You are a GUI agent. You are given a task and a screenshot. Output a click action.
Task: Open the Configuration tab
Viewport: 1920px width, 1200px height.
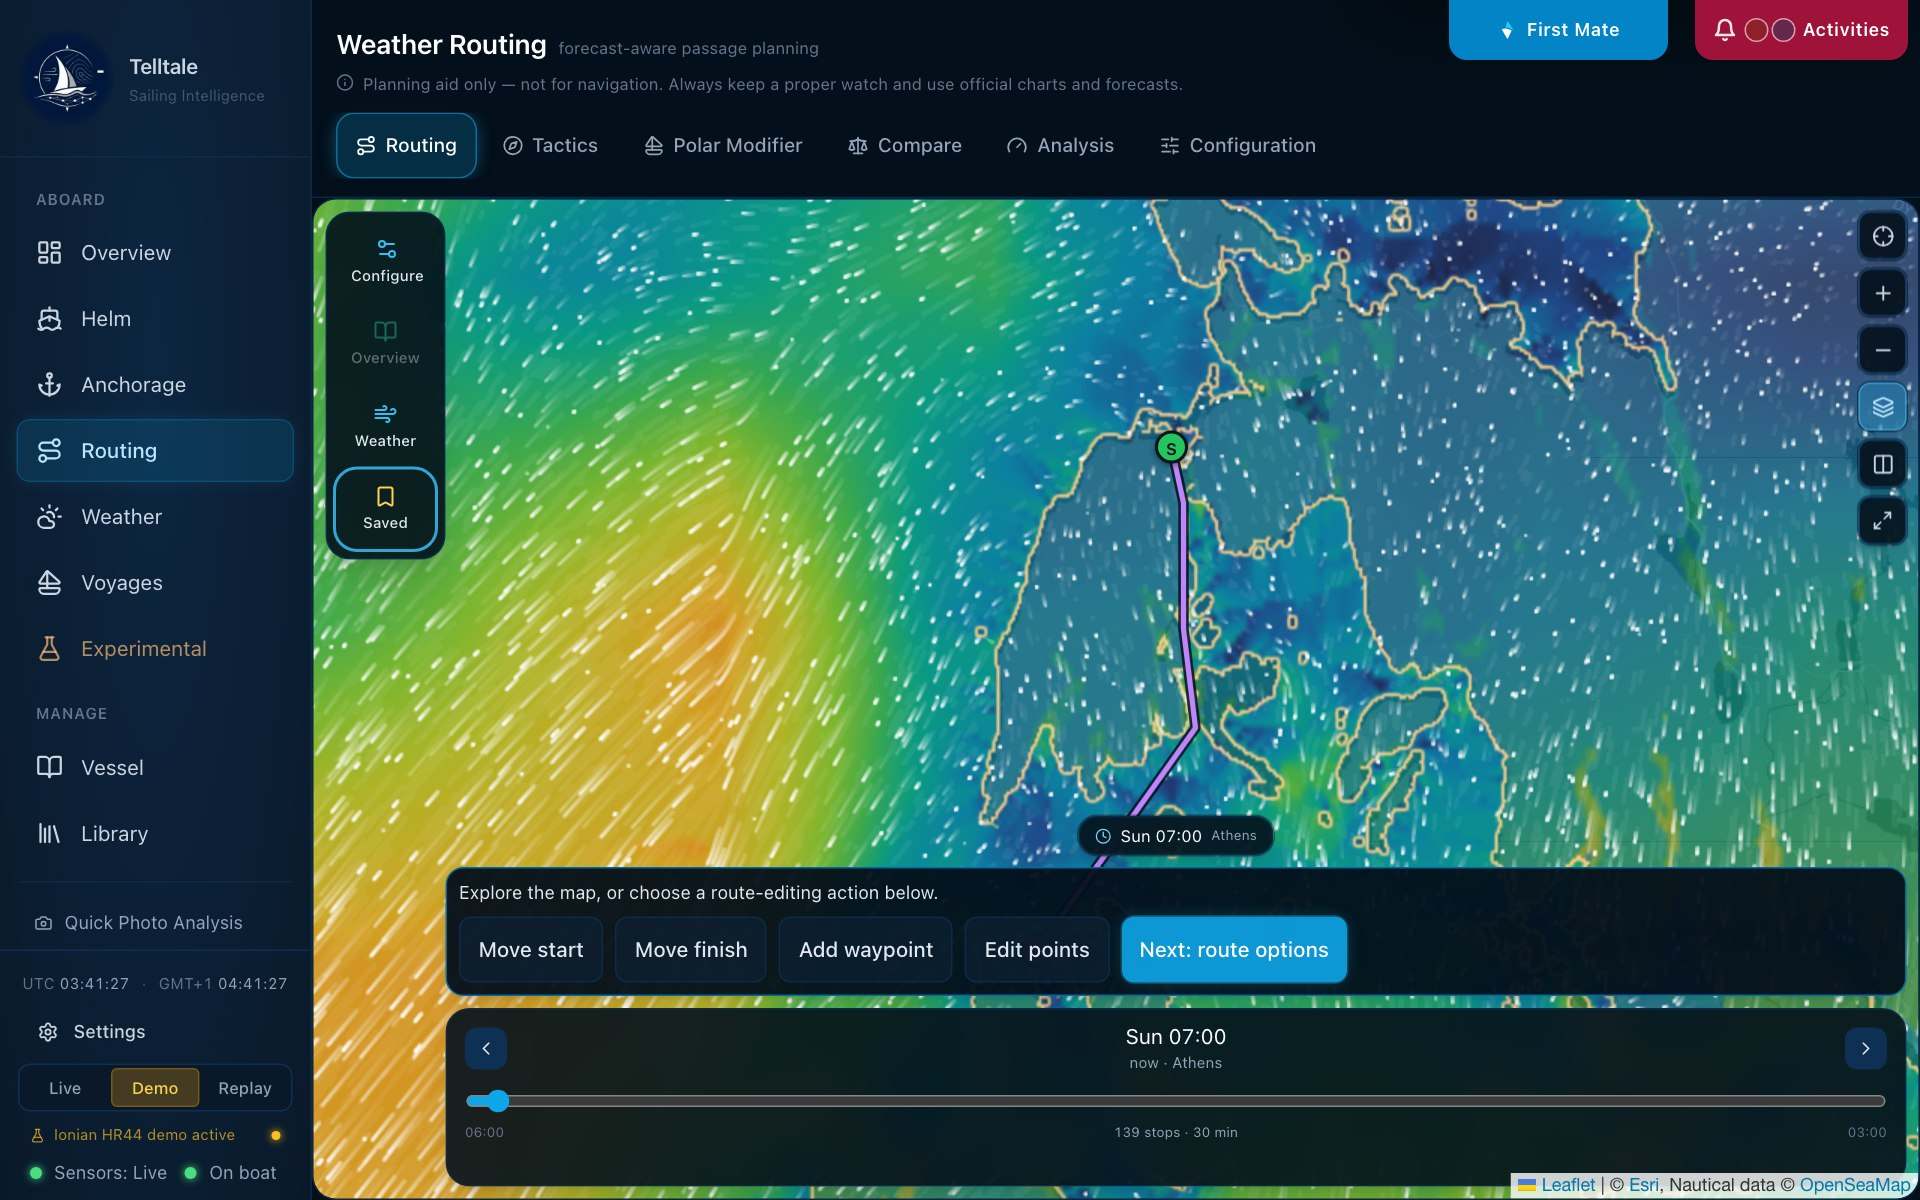[1238, 146]
